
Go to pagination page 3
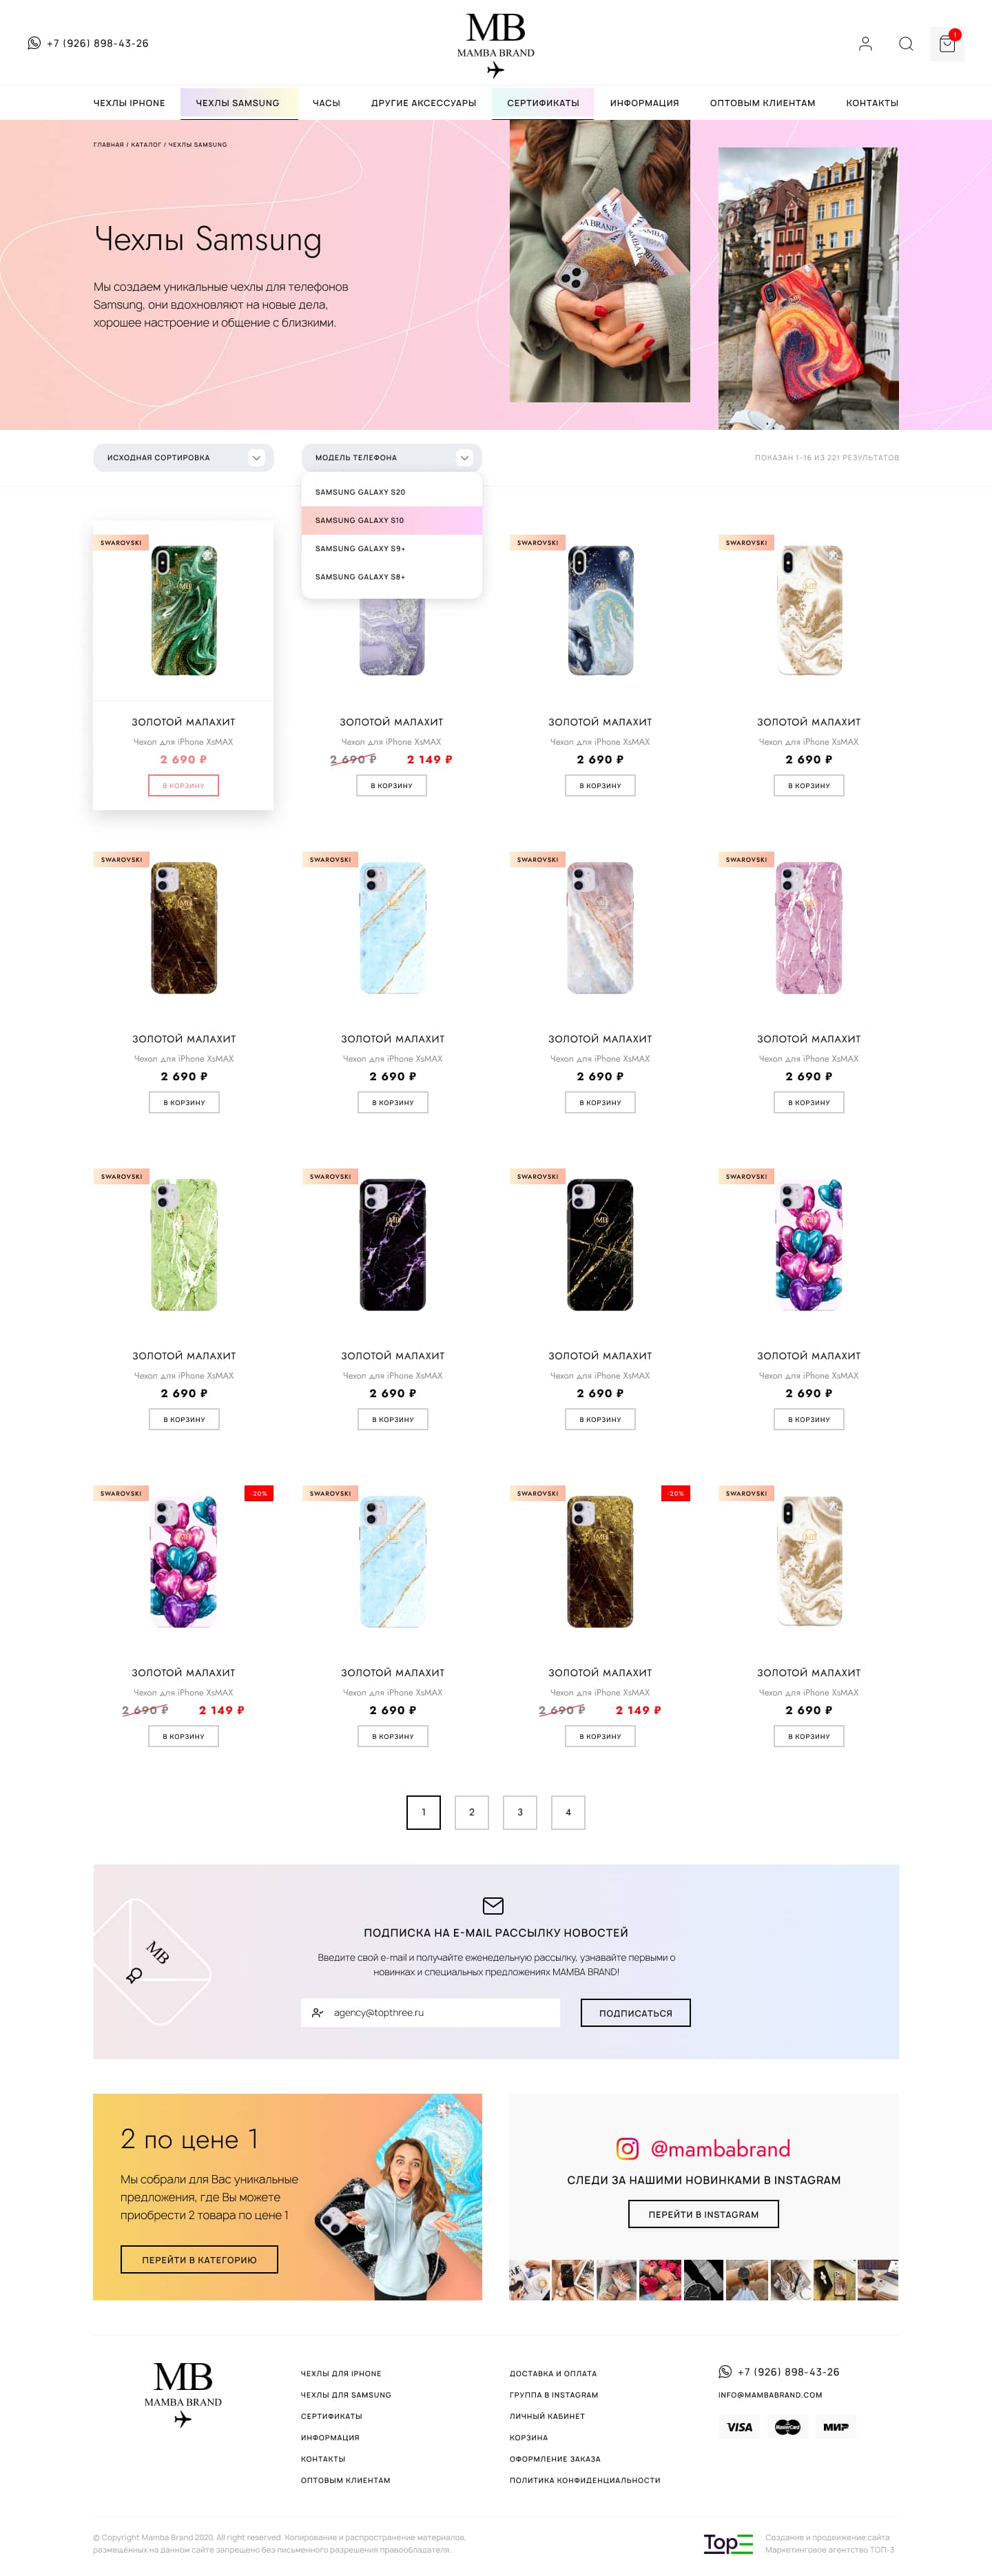coord(520,1812)
